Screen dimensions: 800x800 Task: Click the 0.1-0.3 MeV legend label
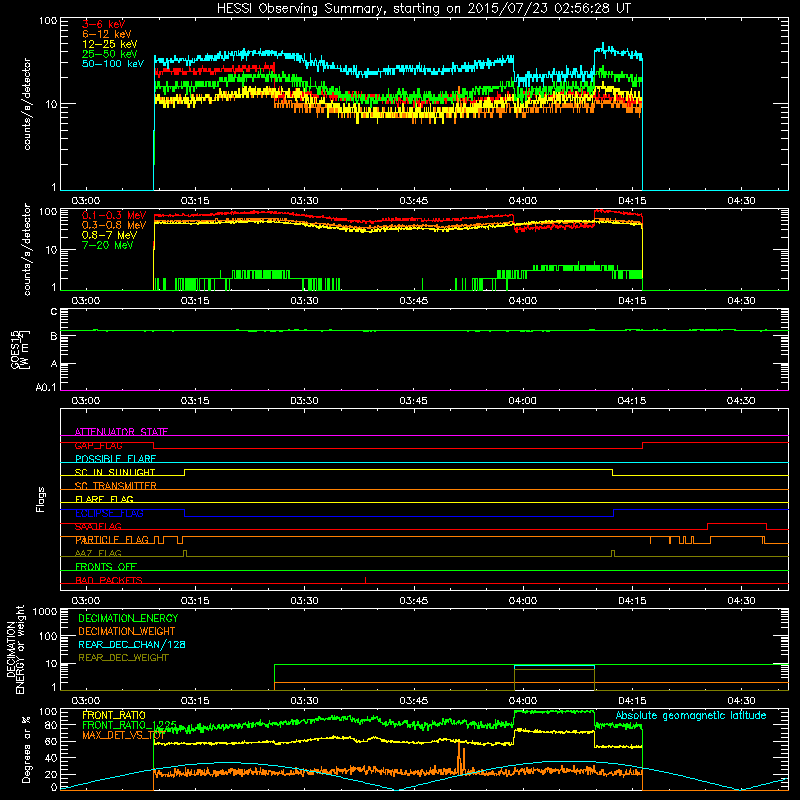(x=114, y=215)
